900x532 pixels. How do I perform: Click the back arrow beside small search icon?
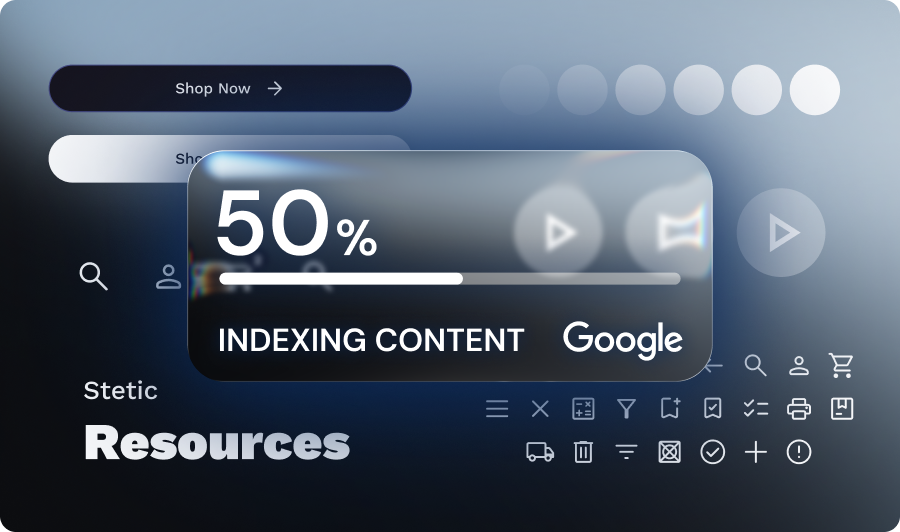point(713,366)
